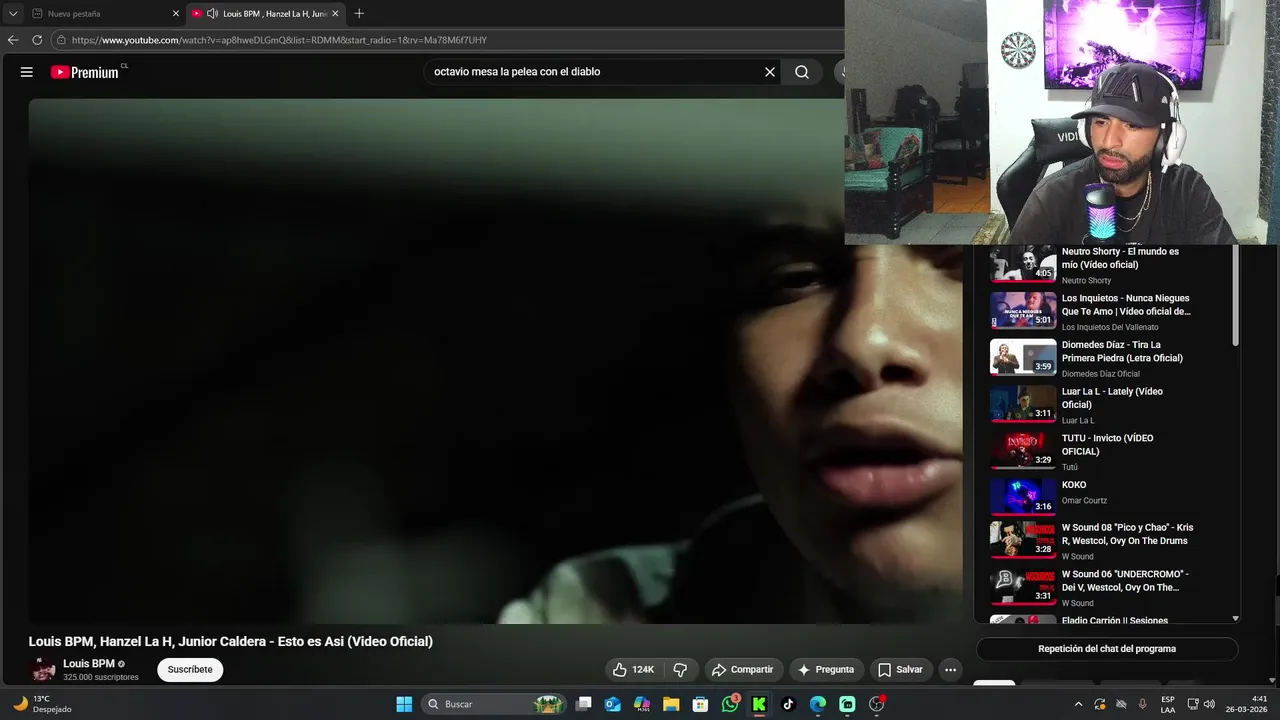Close the Nueva pestaña tab
The image size is (1280, 720).
pyautogui.click(x=176, y=14)
